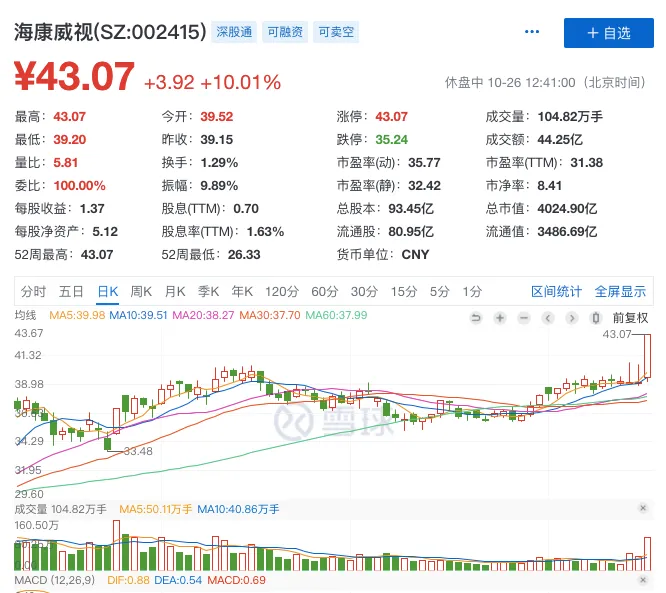Open the 120分 interval tab
Image resolution: width=666 pixels, height=593 pixels.
tap(282, 292)
